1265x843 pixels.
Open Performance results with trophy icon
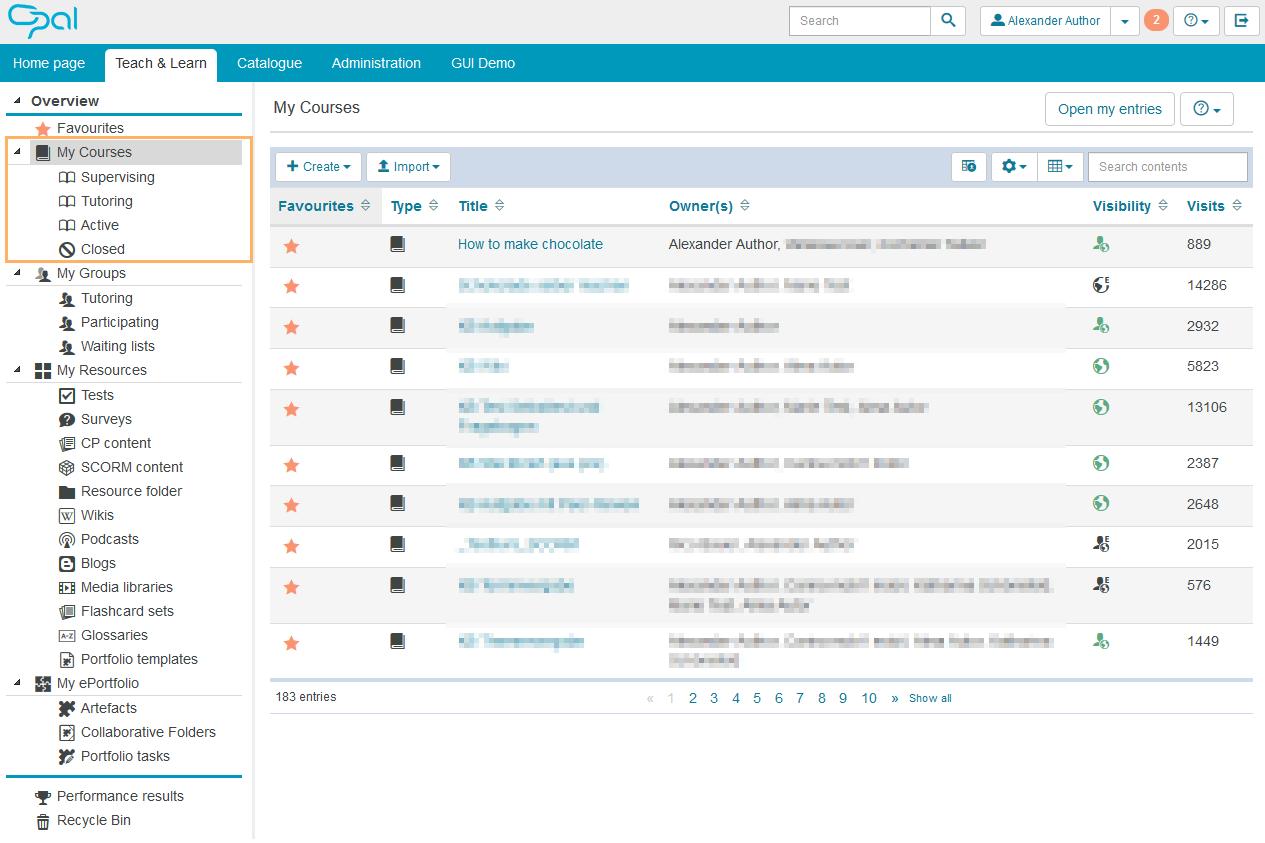point(120,796)
